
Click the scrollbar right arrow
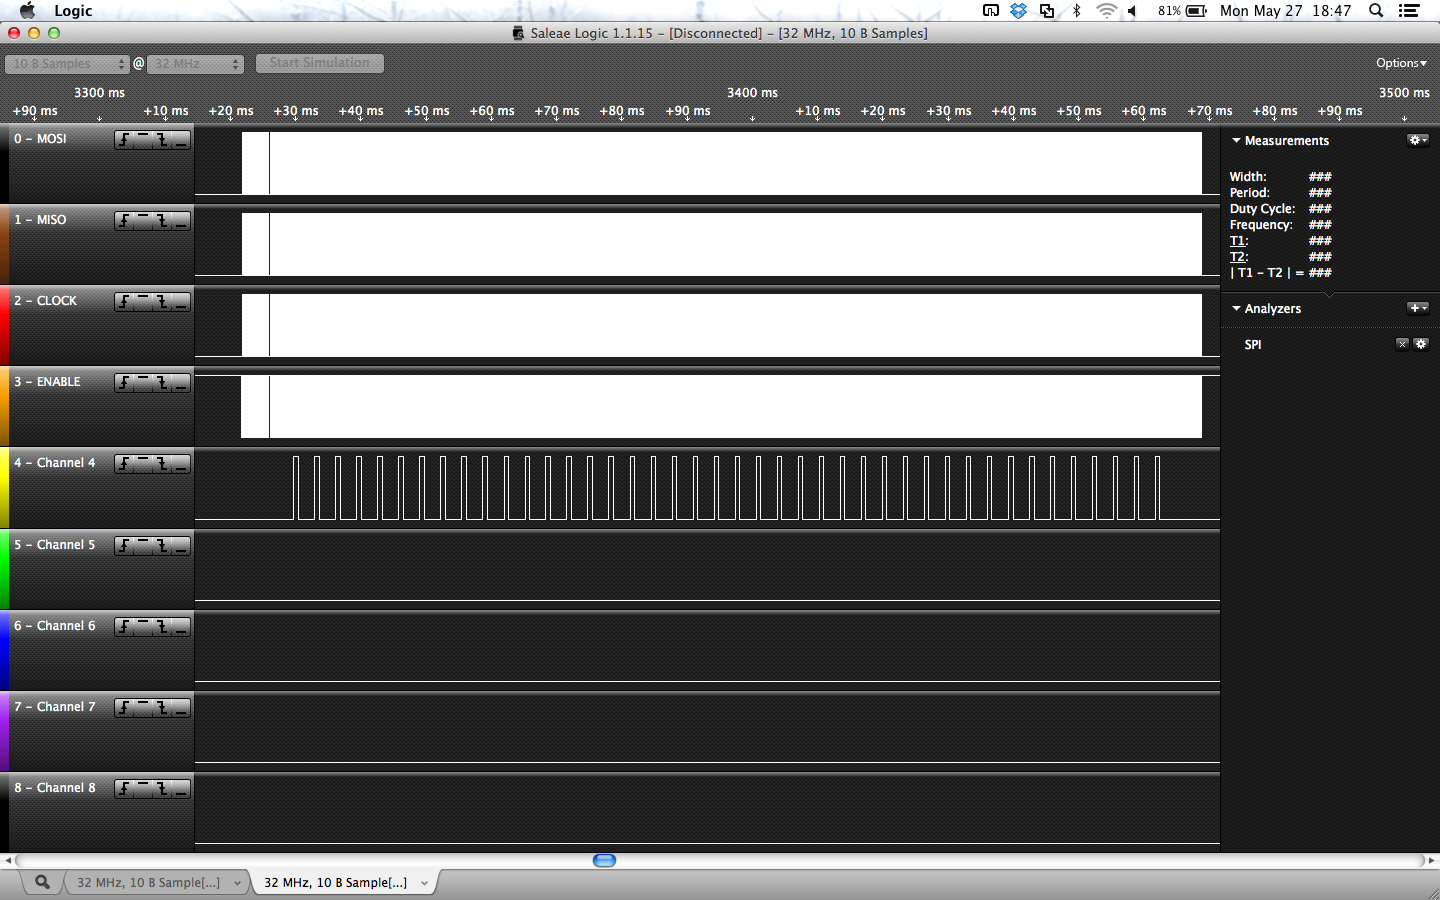point(1431,860)
